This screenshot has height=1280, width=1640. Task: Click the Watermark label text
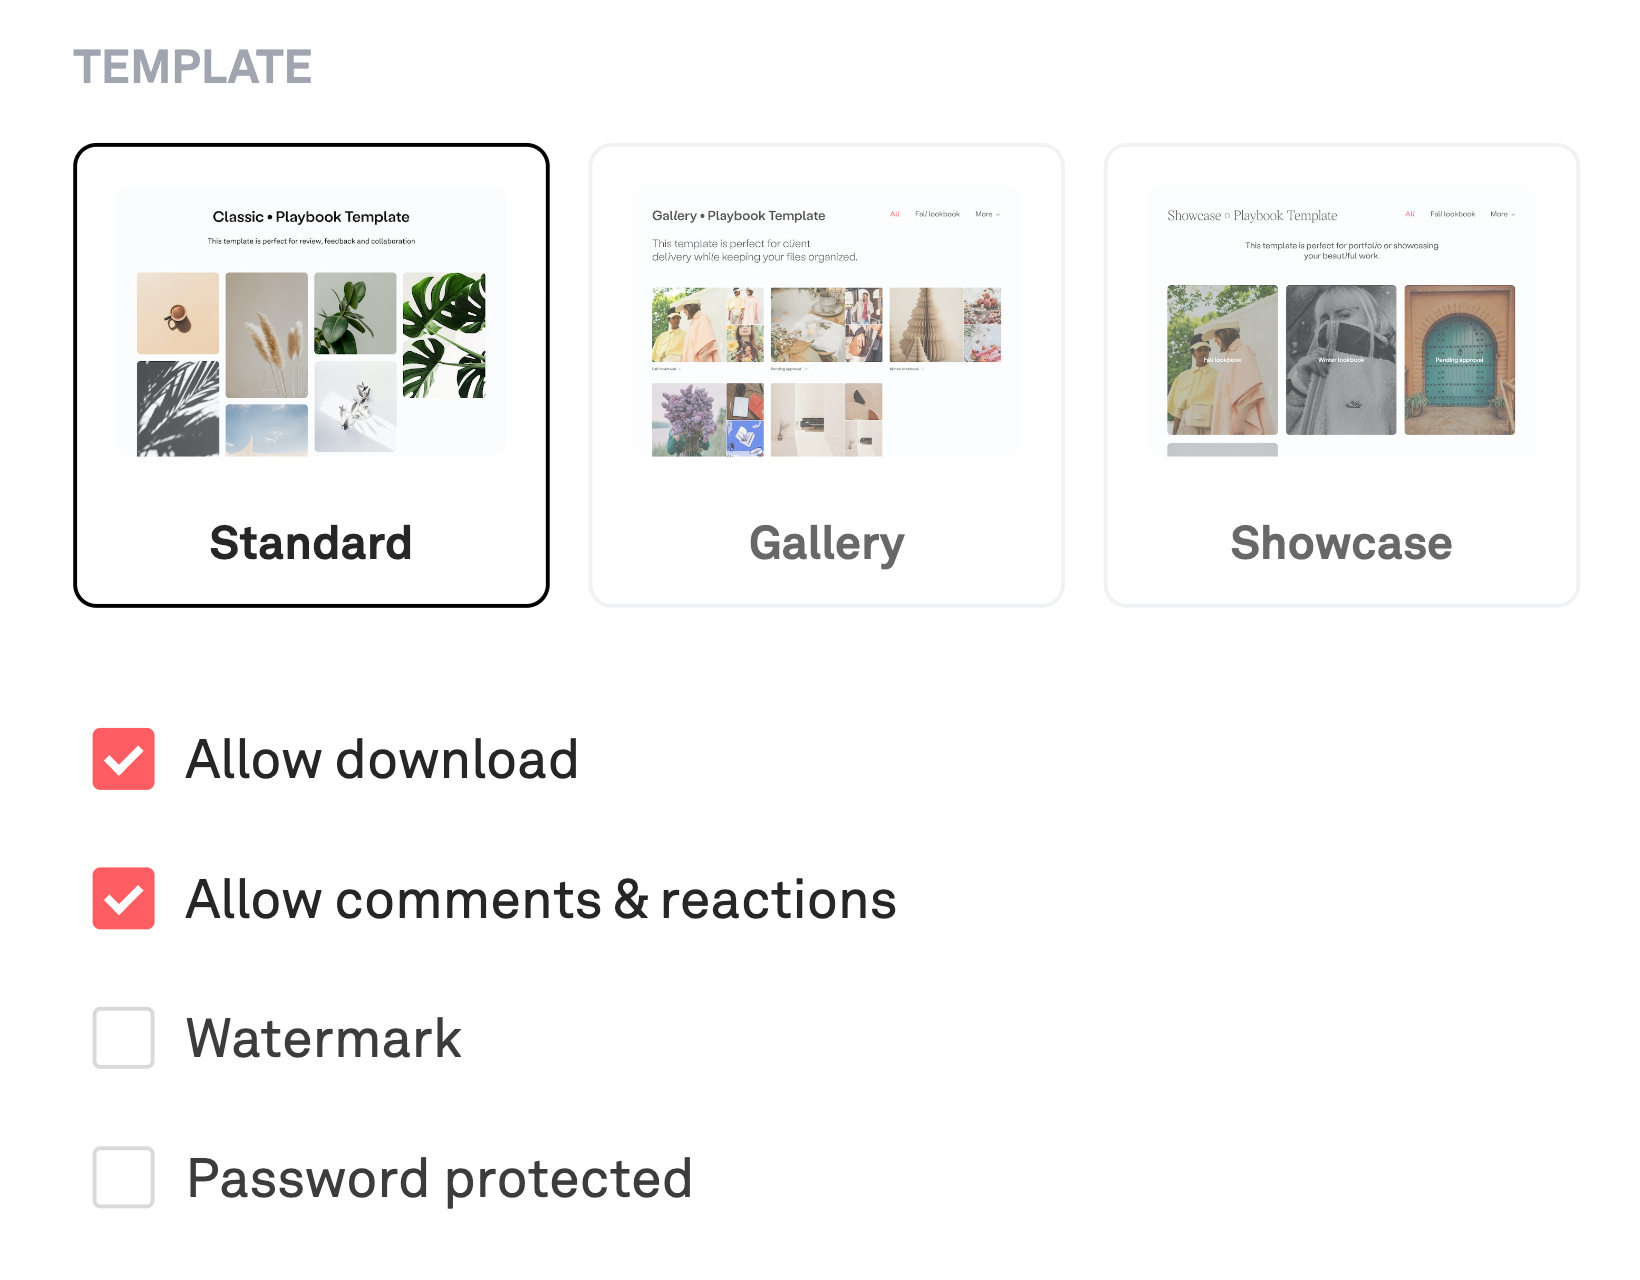(324, 1038)
